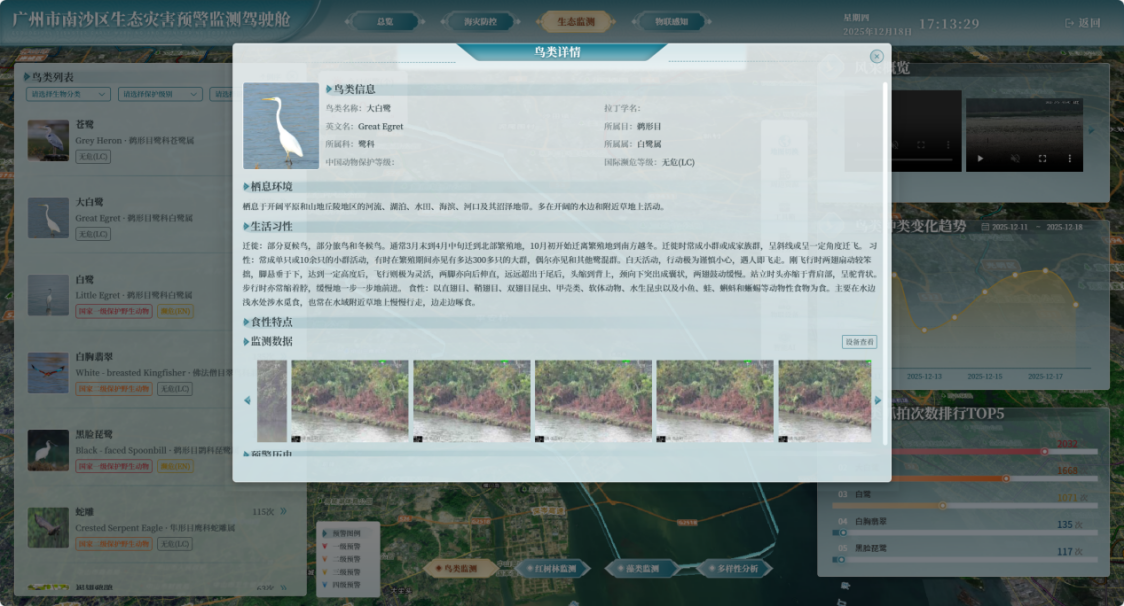Click the 一级预警 legend marker

pos(325,546)
